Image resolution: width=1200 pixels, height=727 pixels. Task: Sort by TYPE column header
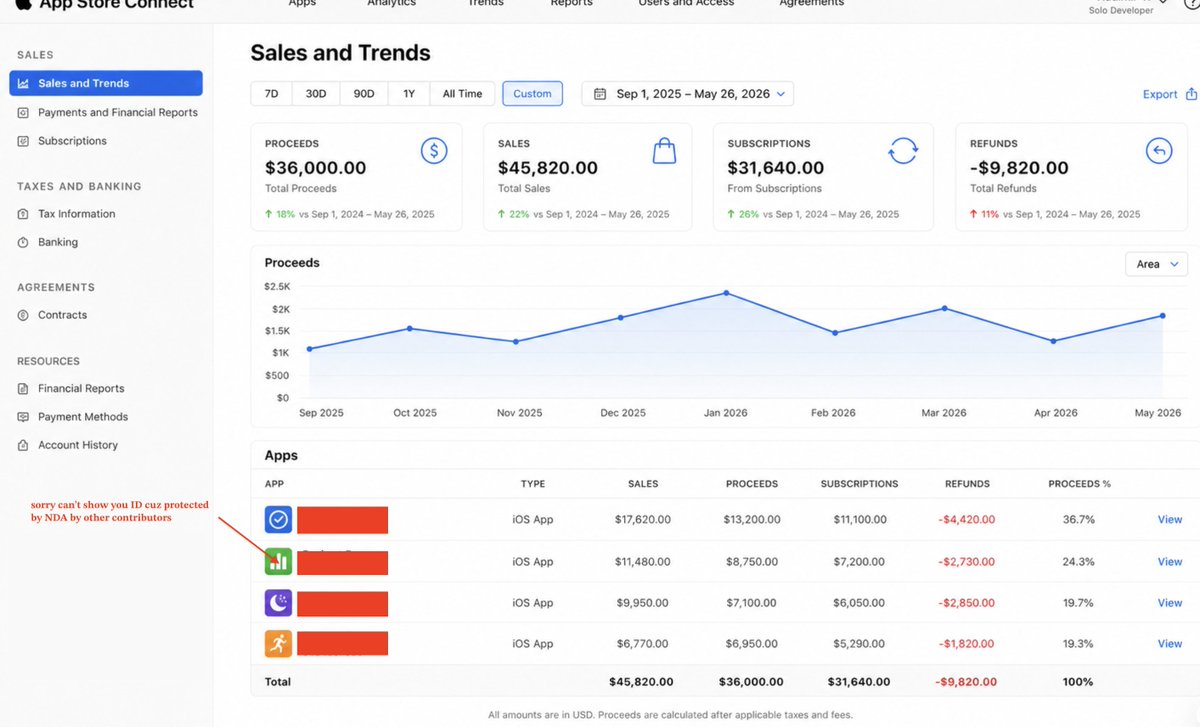pos(533,484)
